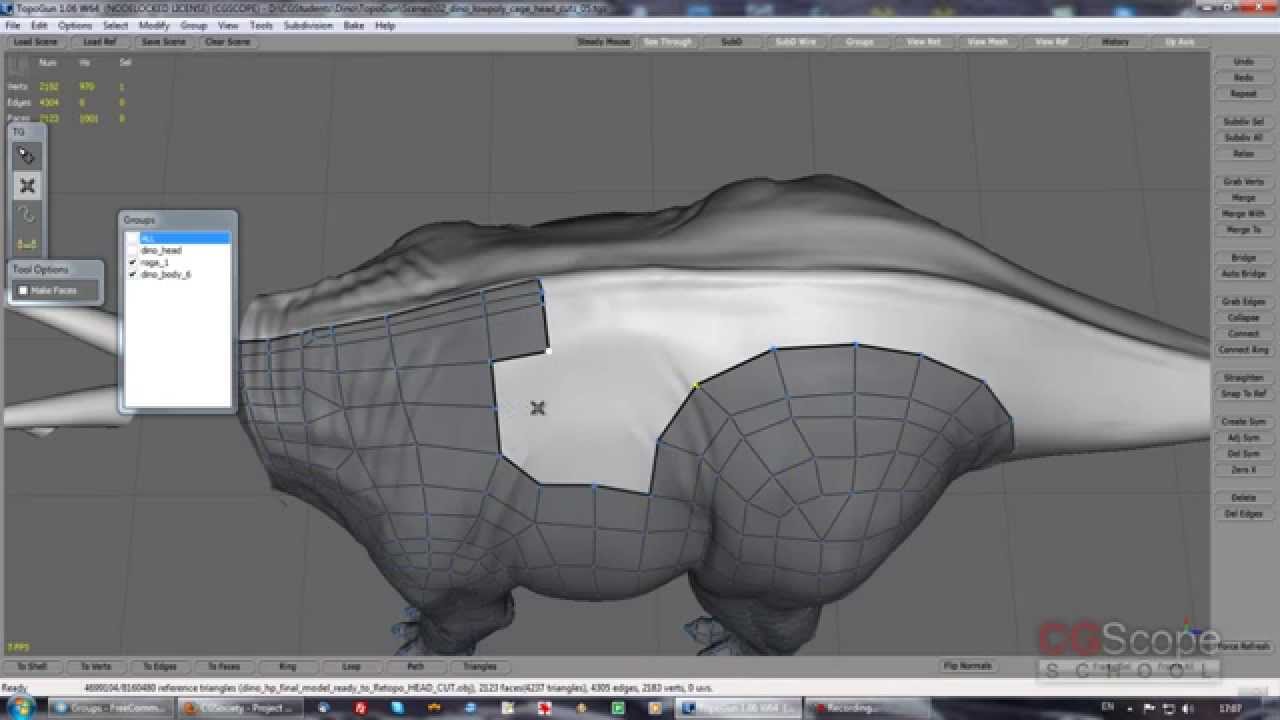Image resolution: width=1280 pixels, height=720 pixels.
Task: Click the Zero X button
Action: click(1243, 470)
